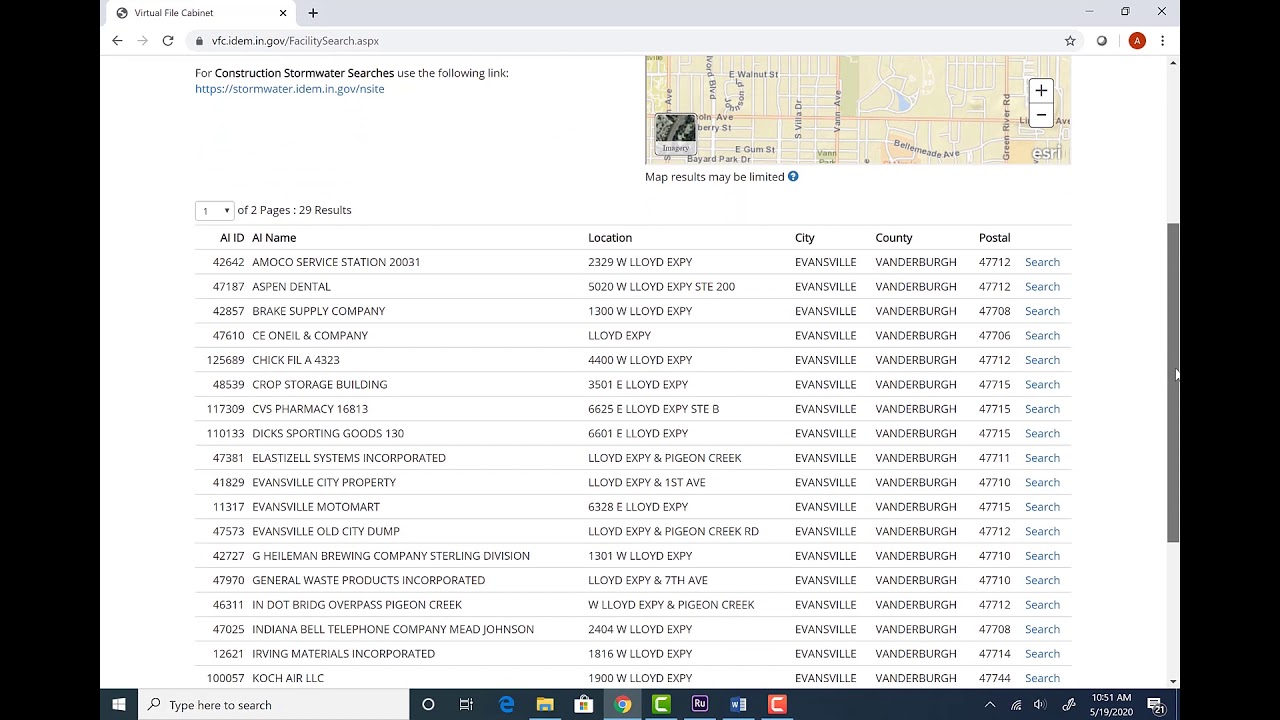
Task: Click the map results help icon
Action: (793, 177)
